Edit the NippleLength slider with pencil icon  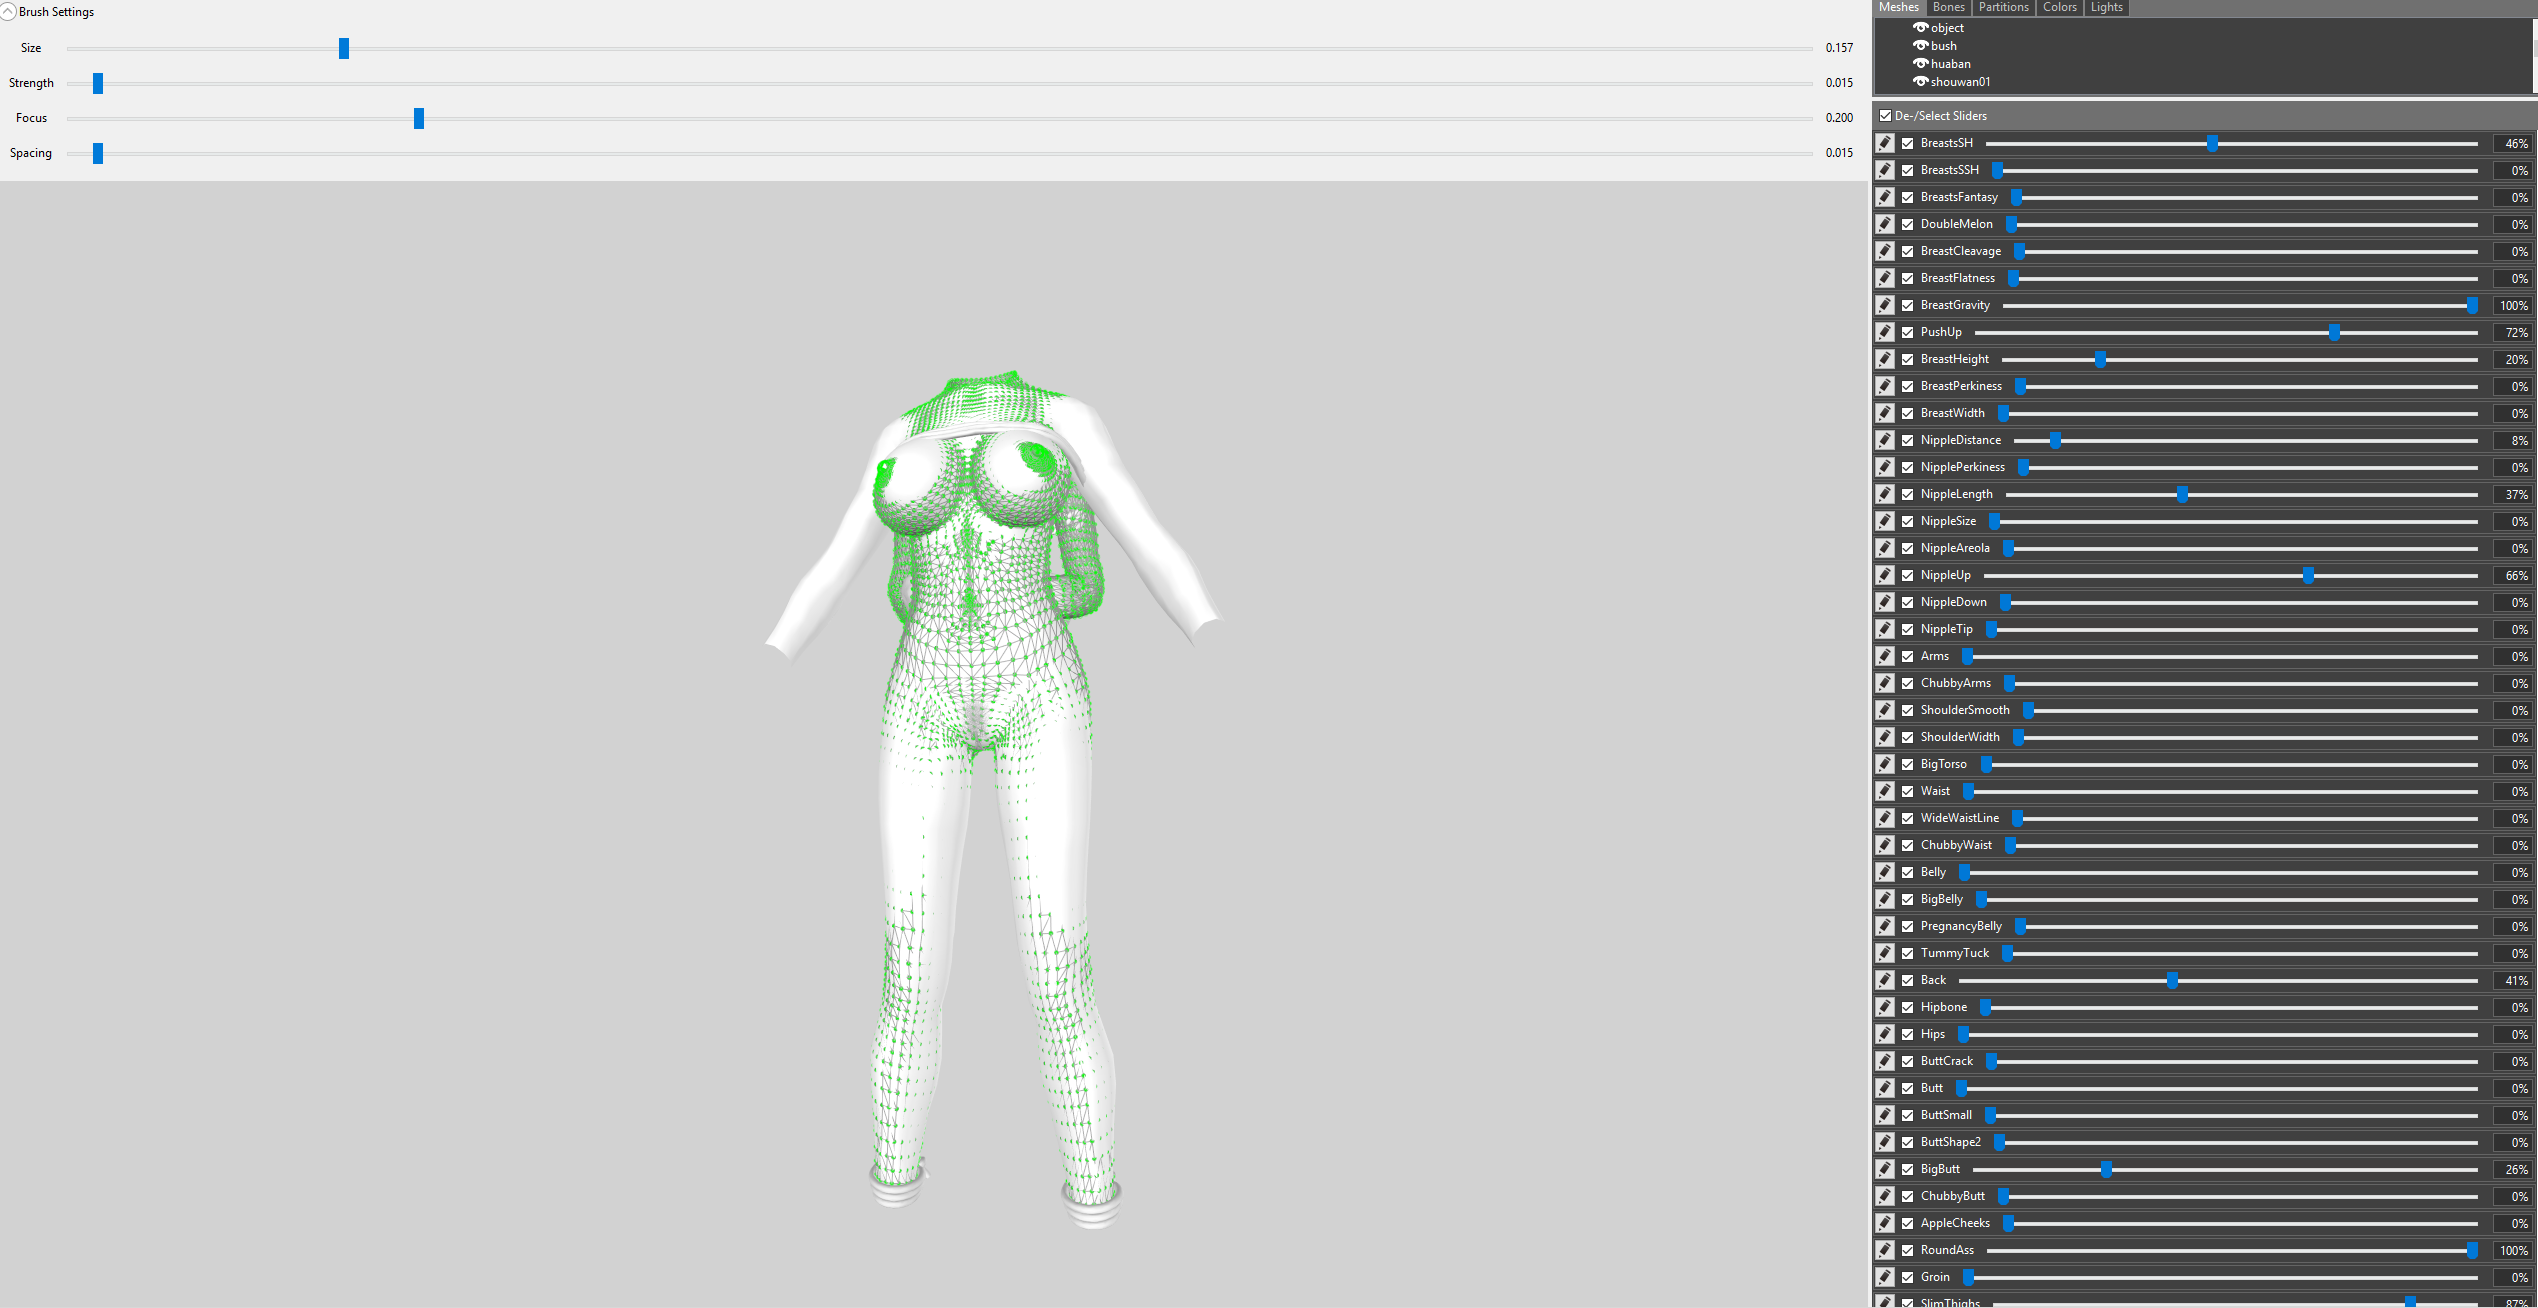tap(1885, 494)
